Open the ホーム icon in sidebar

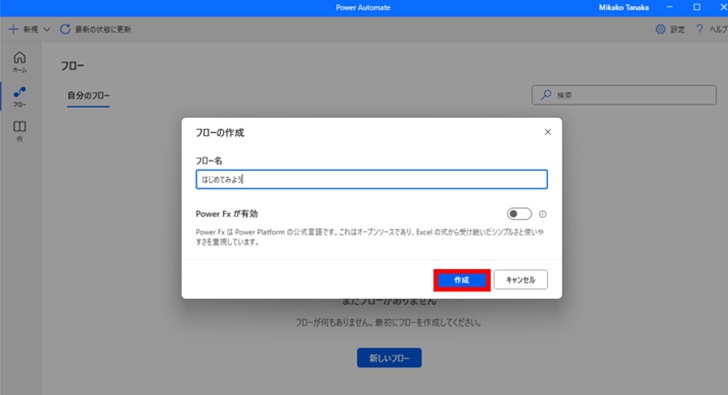click(x=20, y=61)
